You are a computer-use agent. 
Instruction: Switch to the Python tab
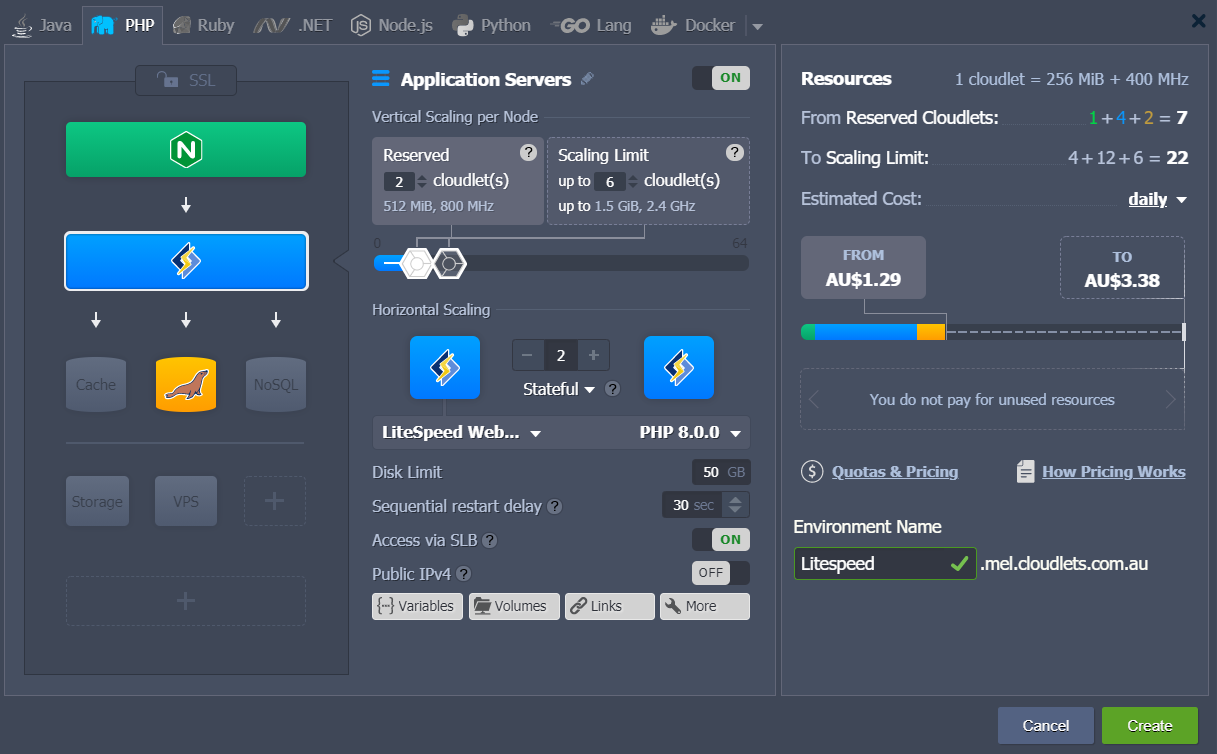[492, 25]
